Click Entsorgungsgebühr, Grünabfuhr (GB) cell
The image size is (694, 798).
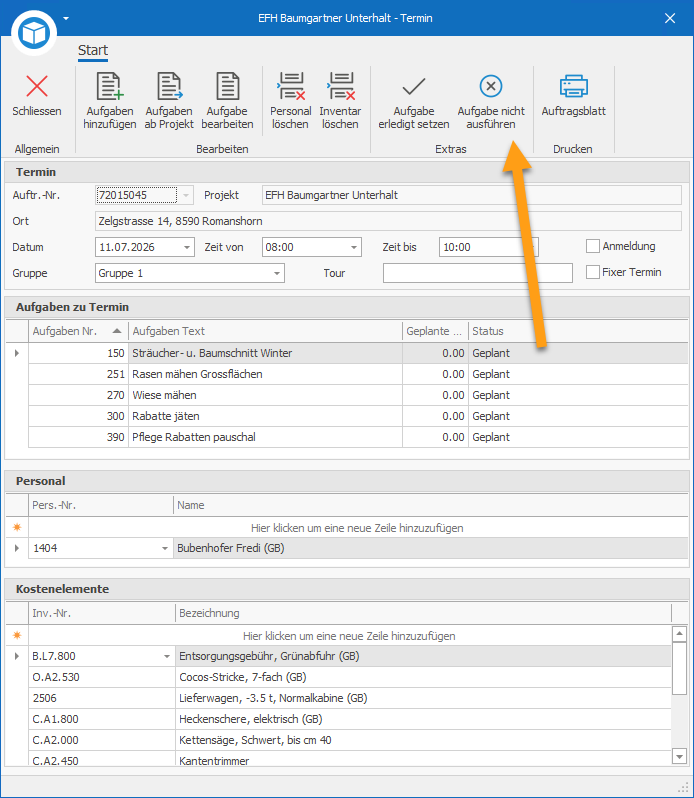click(423, 657)
